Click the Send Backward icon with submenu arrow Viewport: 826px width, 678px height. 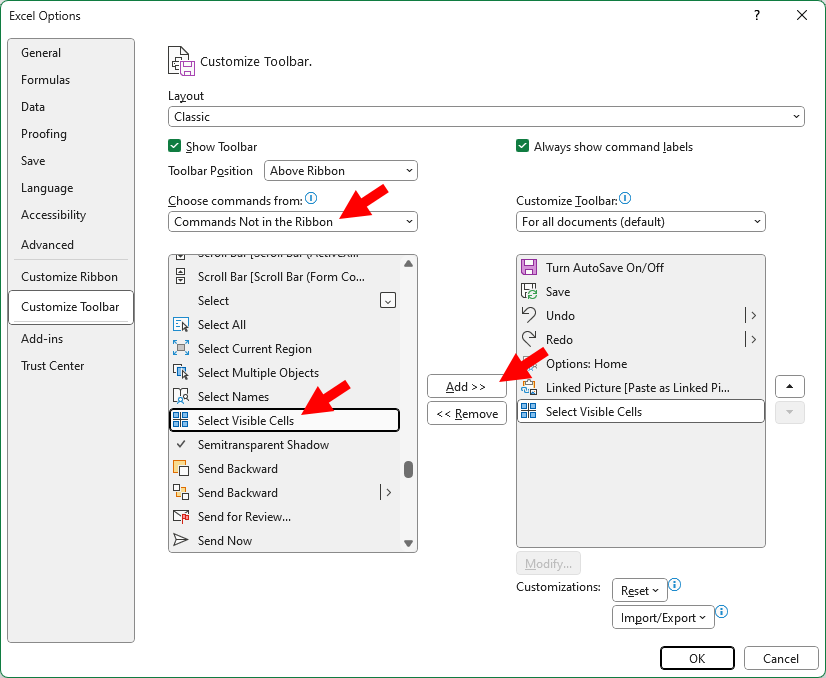181,492
